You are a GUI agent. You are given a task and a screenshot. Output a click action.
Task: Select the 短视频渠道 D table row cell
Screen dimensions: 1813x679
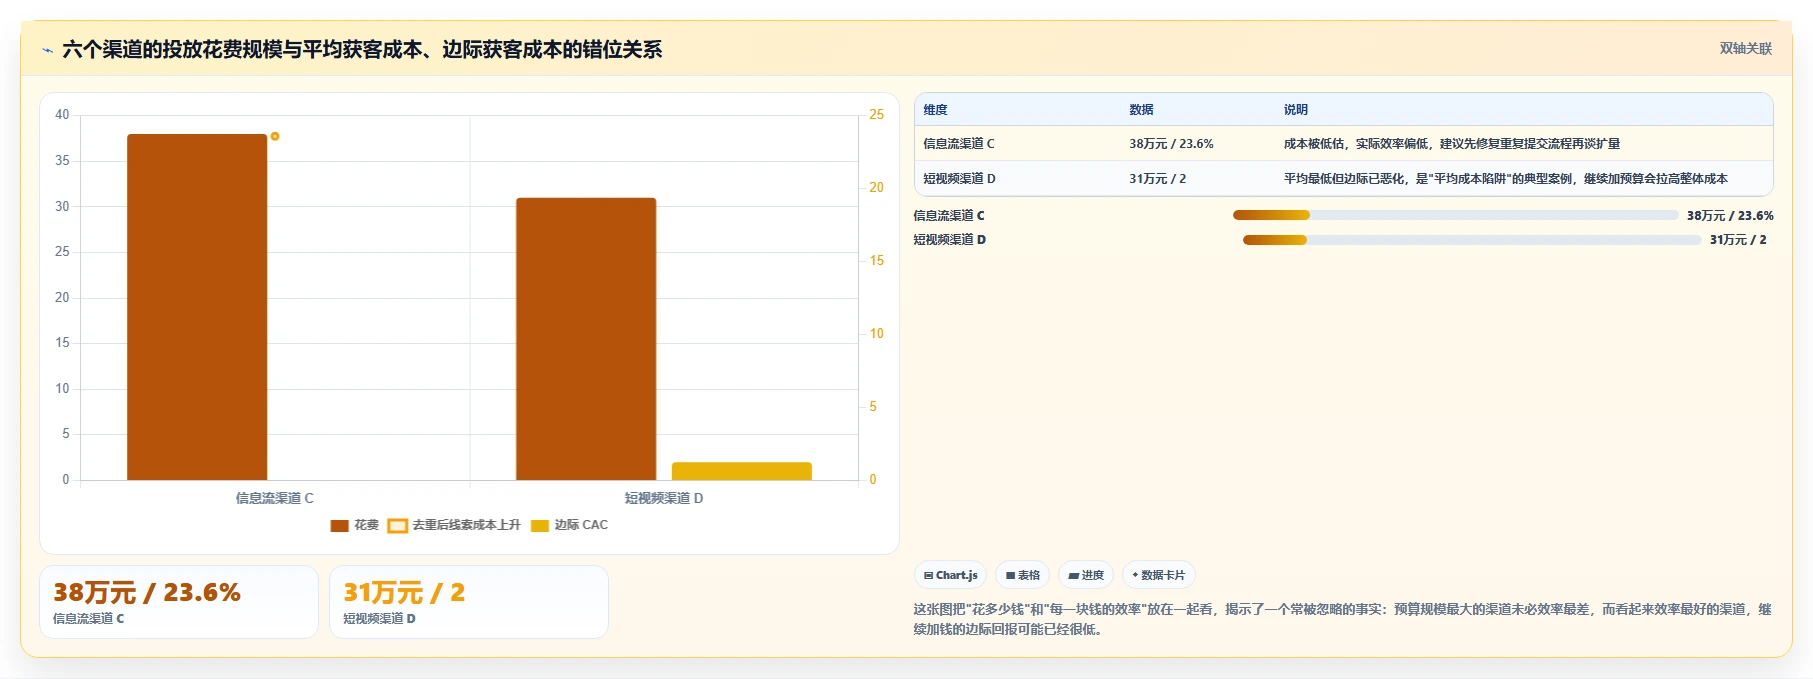pyautogui.click(x=960, y=179)
